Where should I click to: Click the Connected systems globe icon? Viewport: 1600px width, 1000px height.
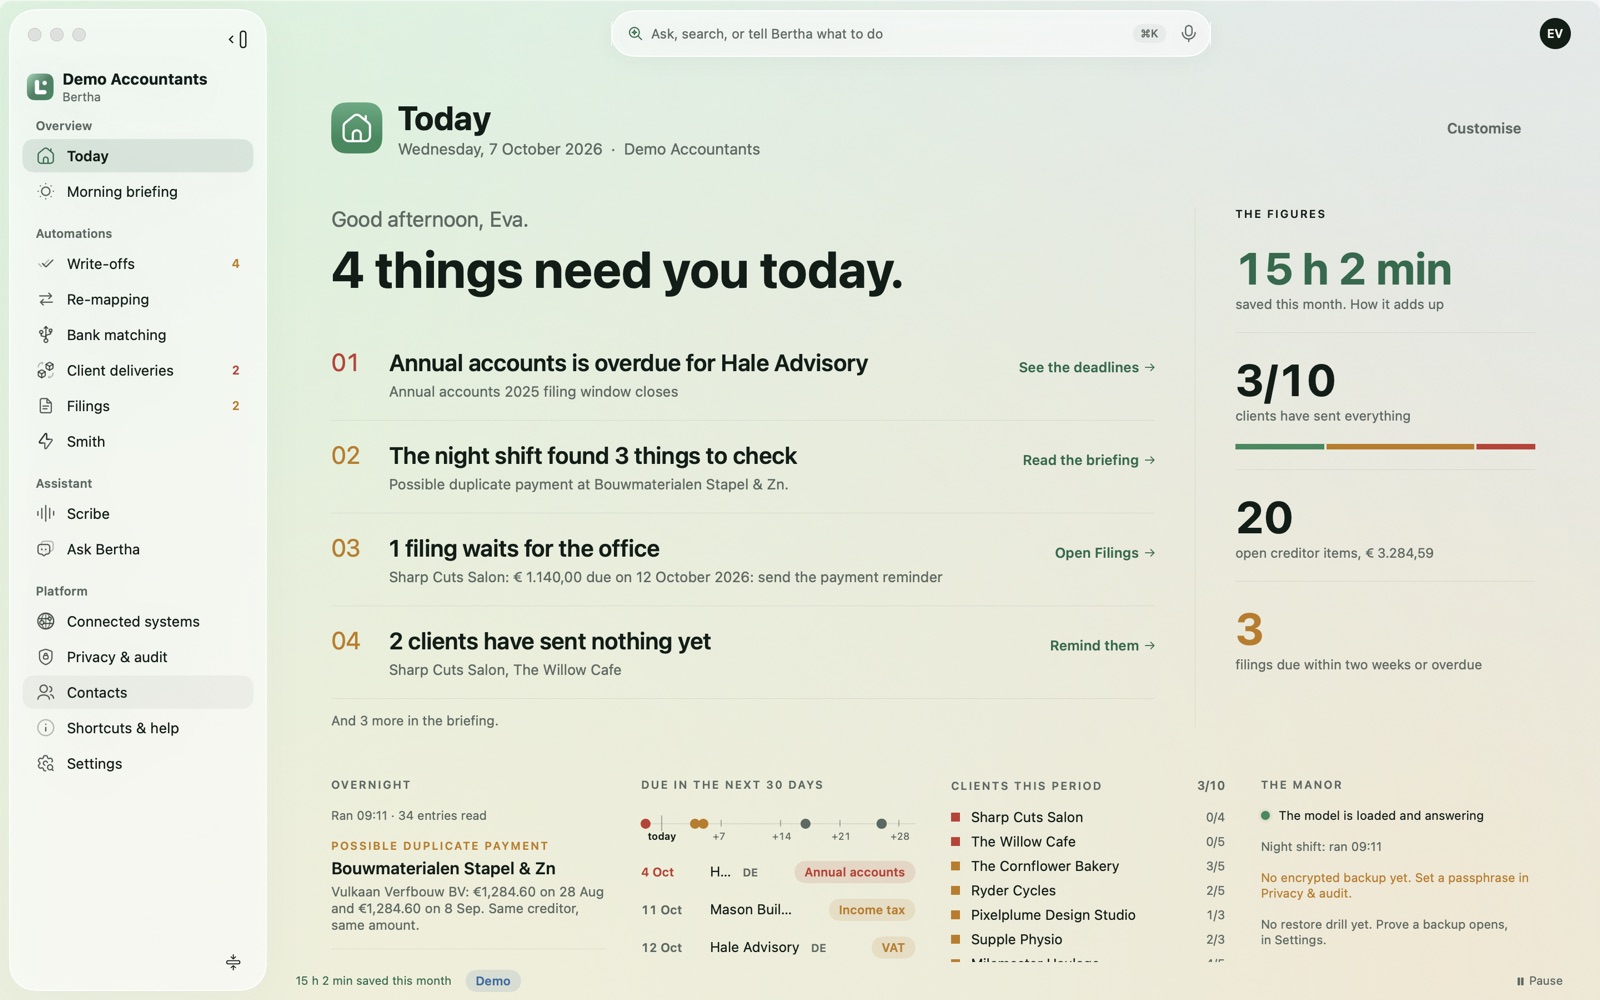click(x=46, y=621)
